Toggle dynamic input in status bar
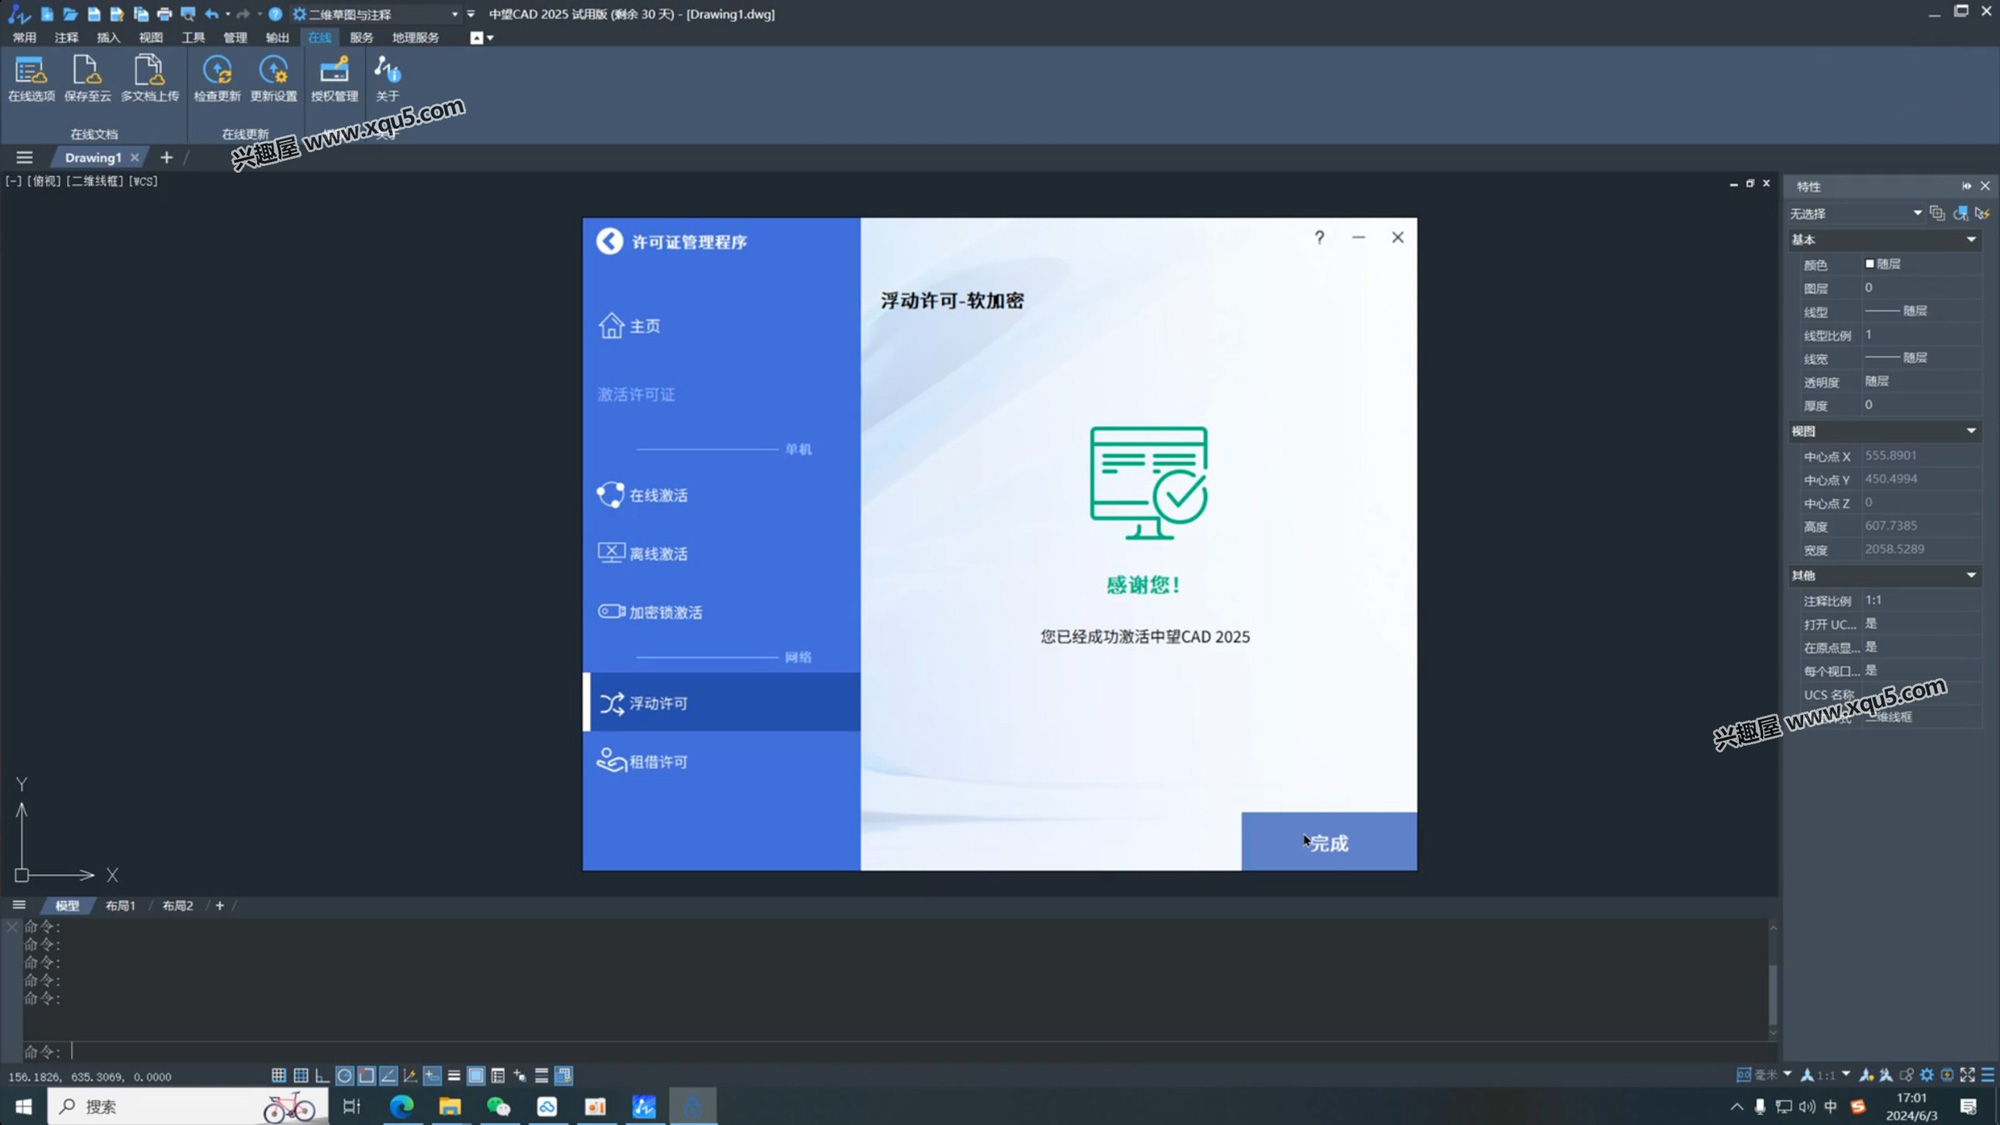 (x=432, y=1076)
